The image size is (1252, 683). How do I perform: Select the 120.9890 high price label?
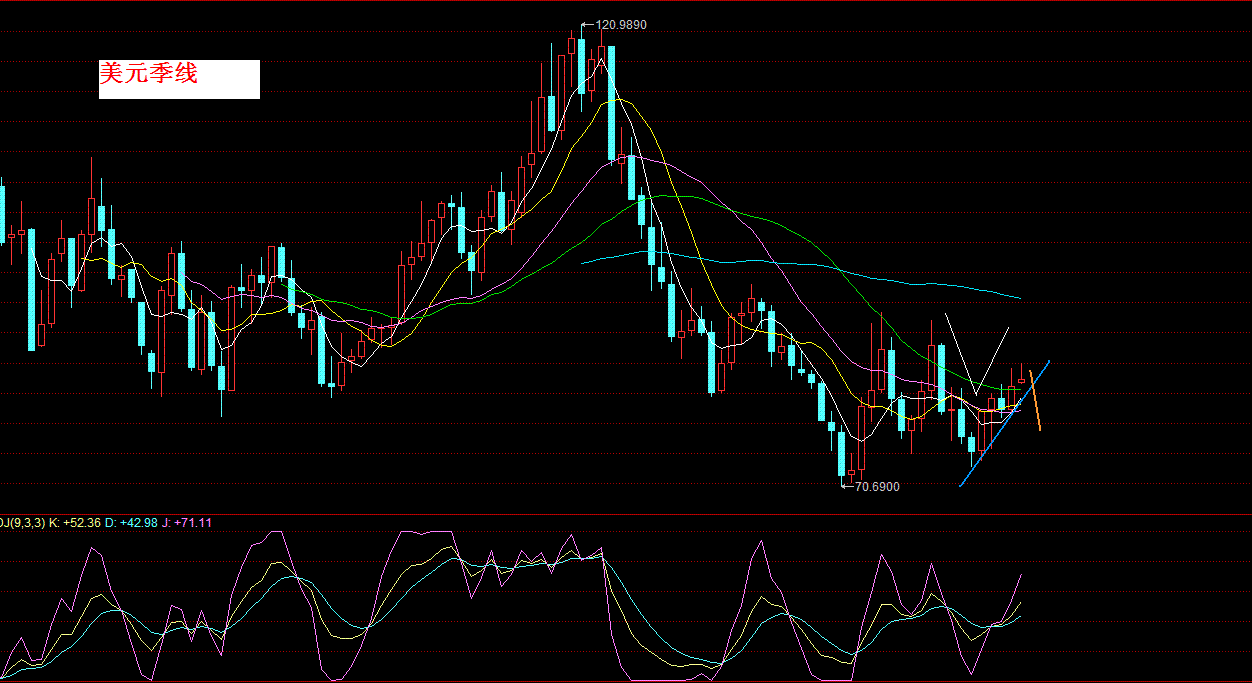[x=621, y=24]
